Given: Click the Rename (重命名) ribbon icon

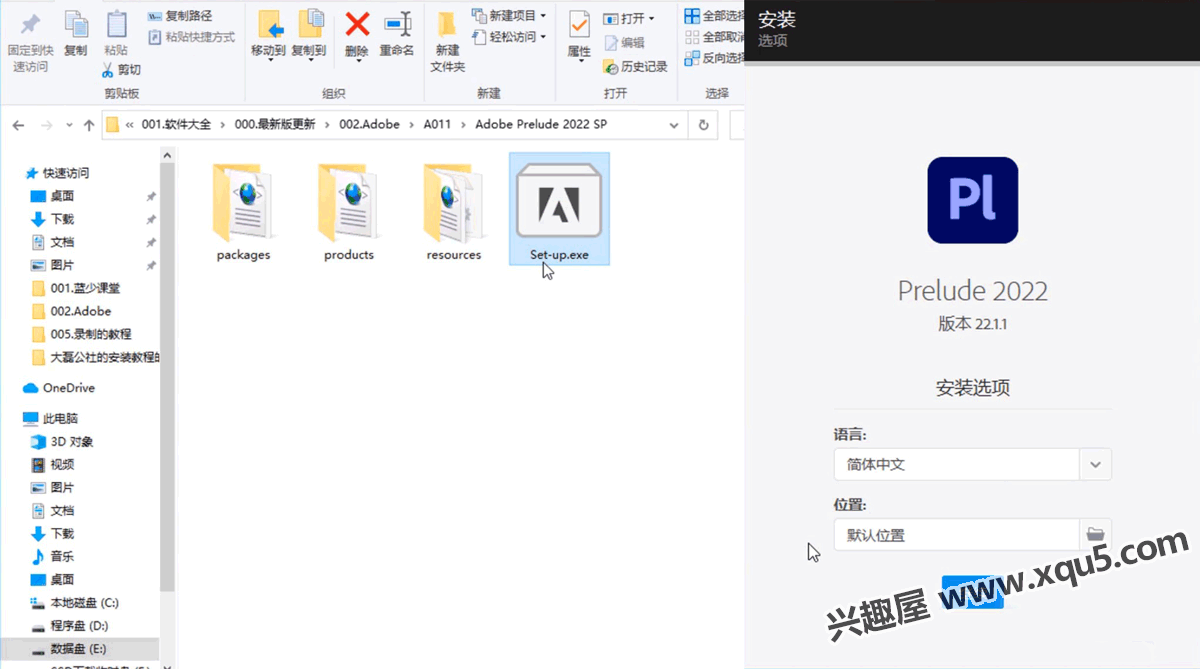Looking at the screenshot, I should [x=397, y=26].
